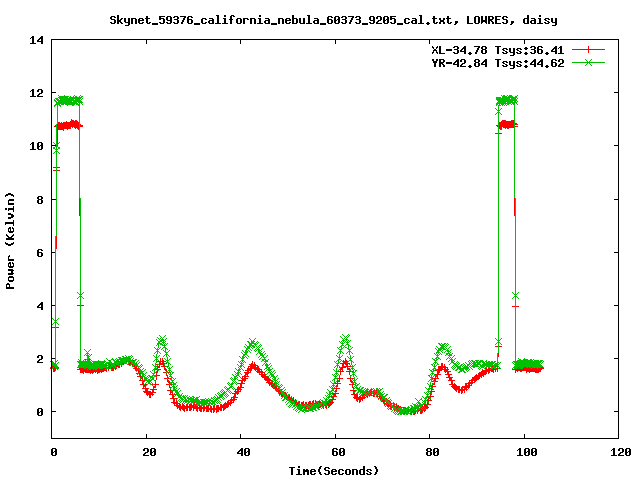Click the x-axis tick label 100

coord(527,452)
